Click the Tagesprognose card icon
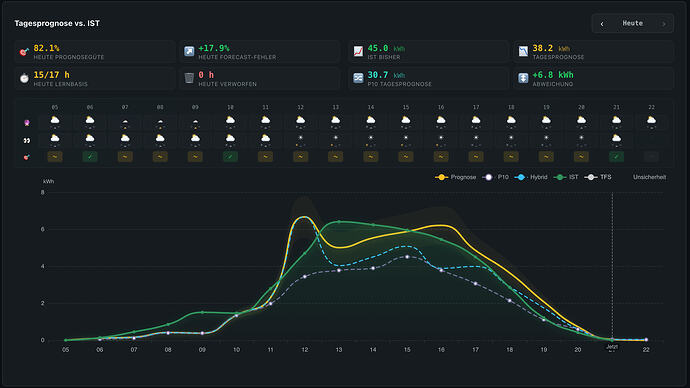The height and width of the screenshot is (388, 690). 523,51
